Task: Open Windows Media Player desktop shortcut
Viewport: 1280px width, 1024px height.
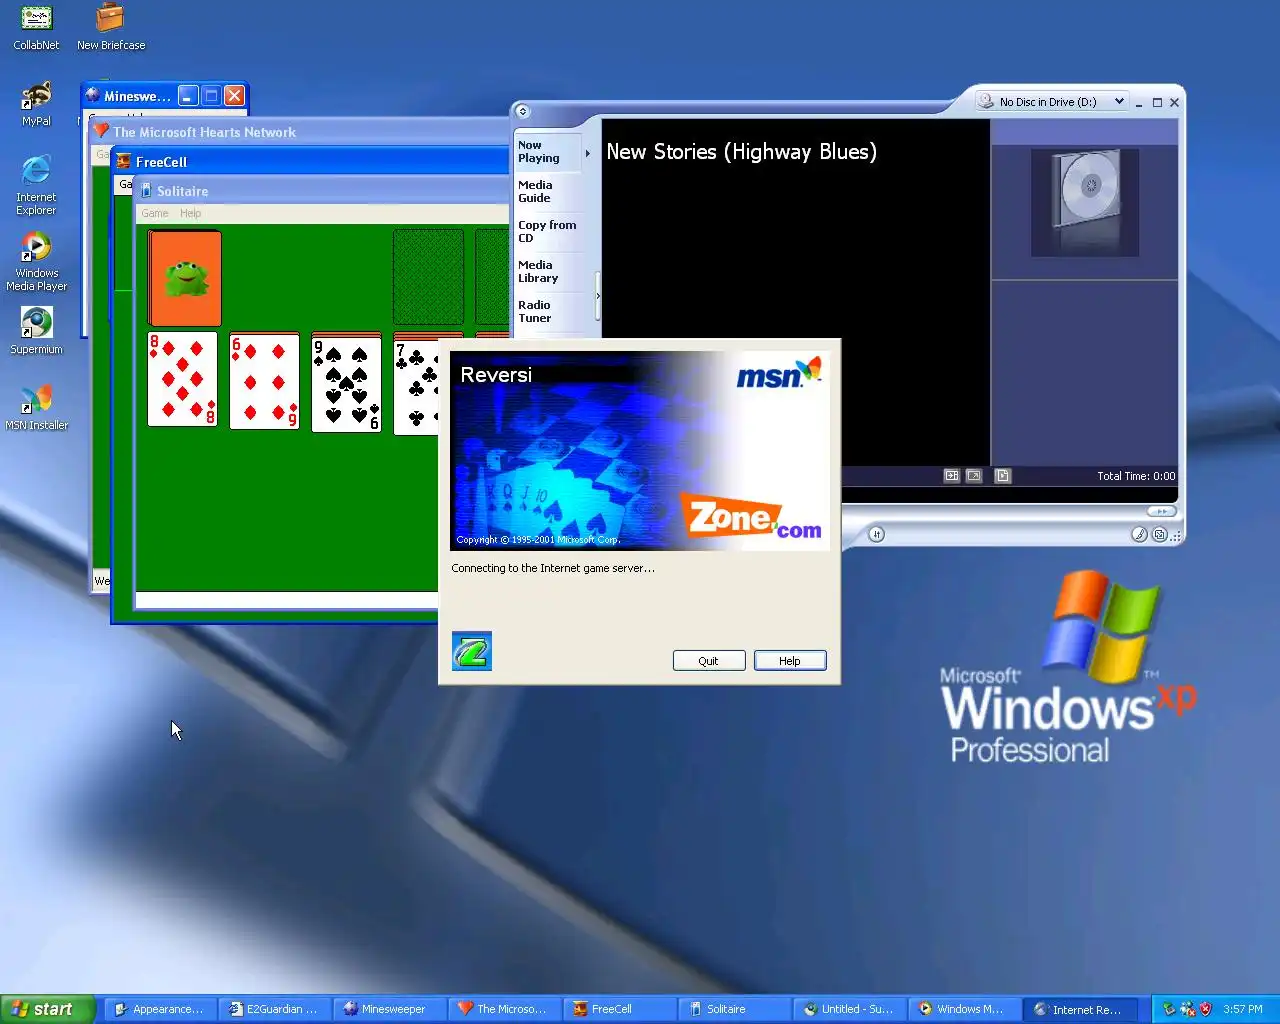Action: [x=36, y=261]
